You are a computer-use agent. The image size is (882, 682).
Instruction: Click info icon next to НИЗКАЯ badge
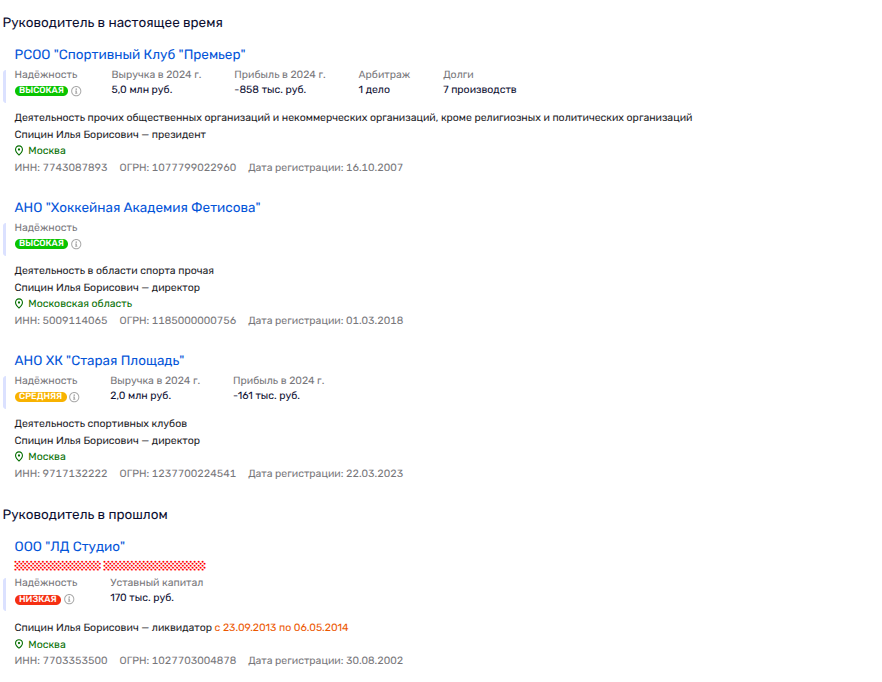[70, 600]
